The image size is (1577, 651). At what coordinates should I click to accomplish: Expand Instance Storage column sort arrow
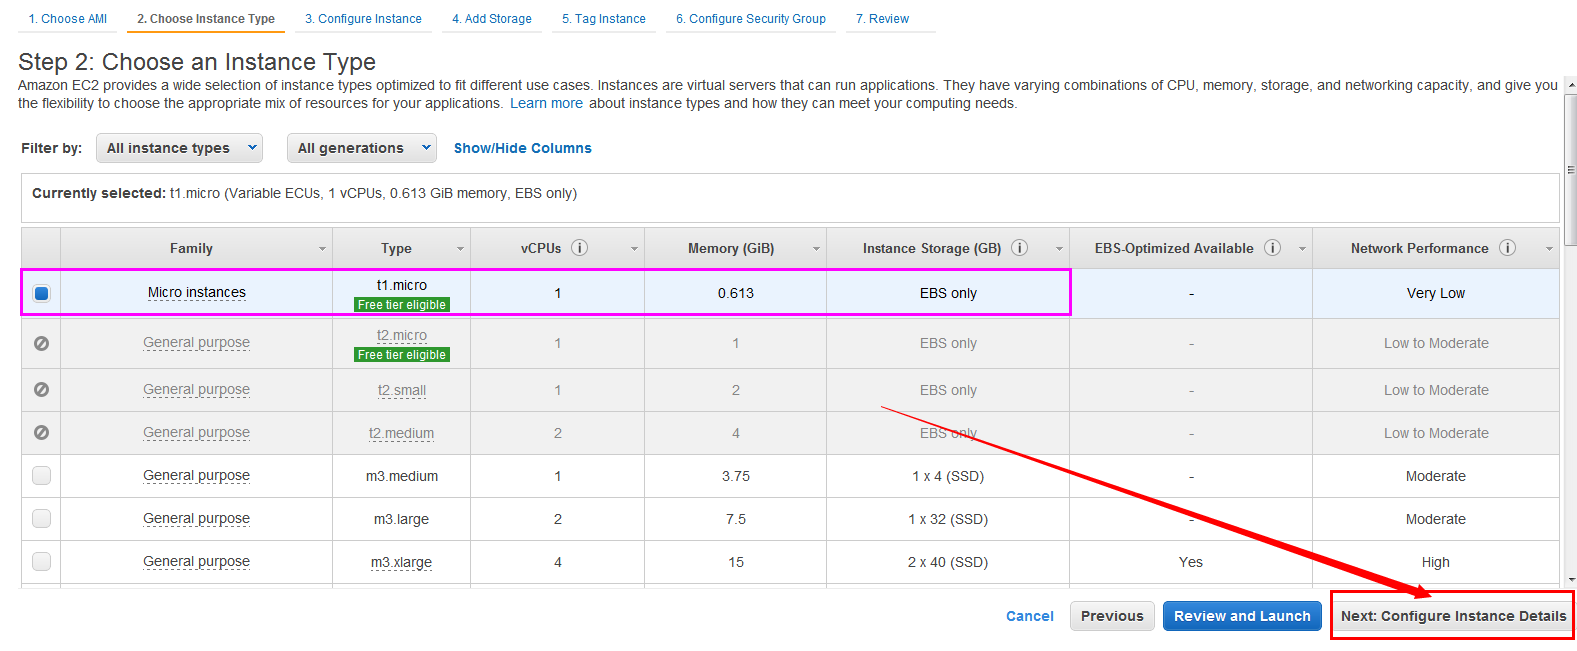click(x=1059, y=249)
